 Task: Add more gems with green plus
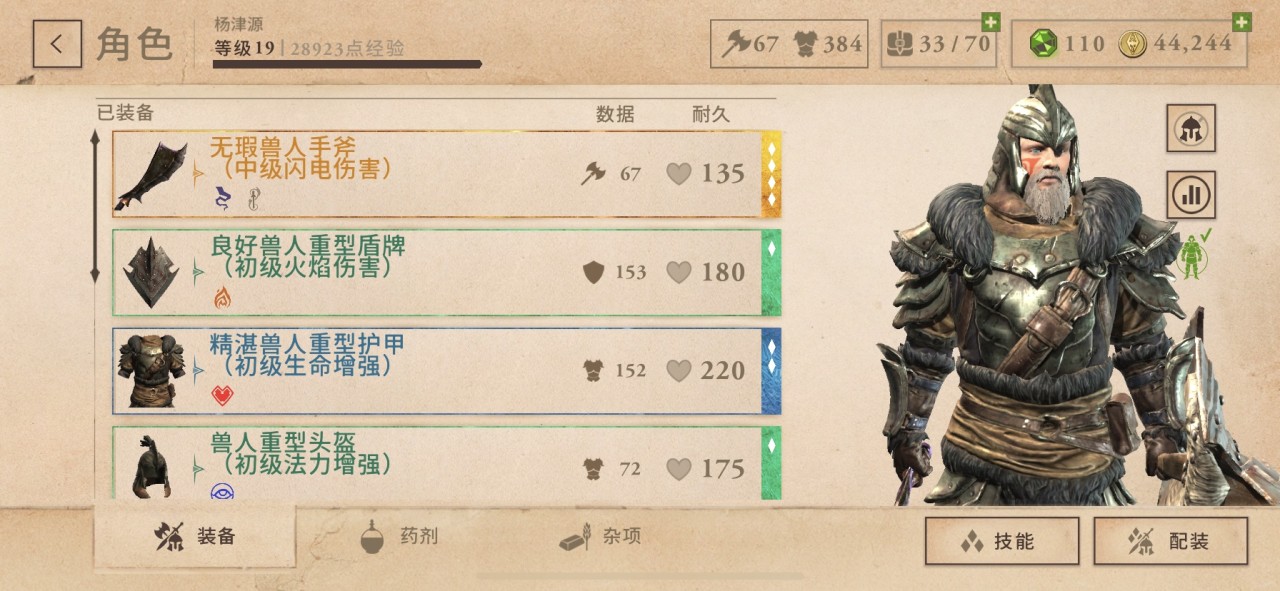click(x=1241, y=21)
